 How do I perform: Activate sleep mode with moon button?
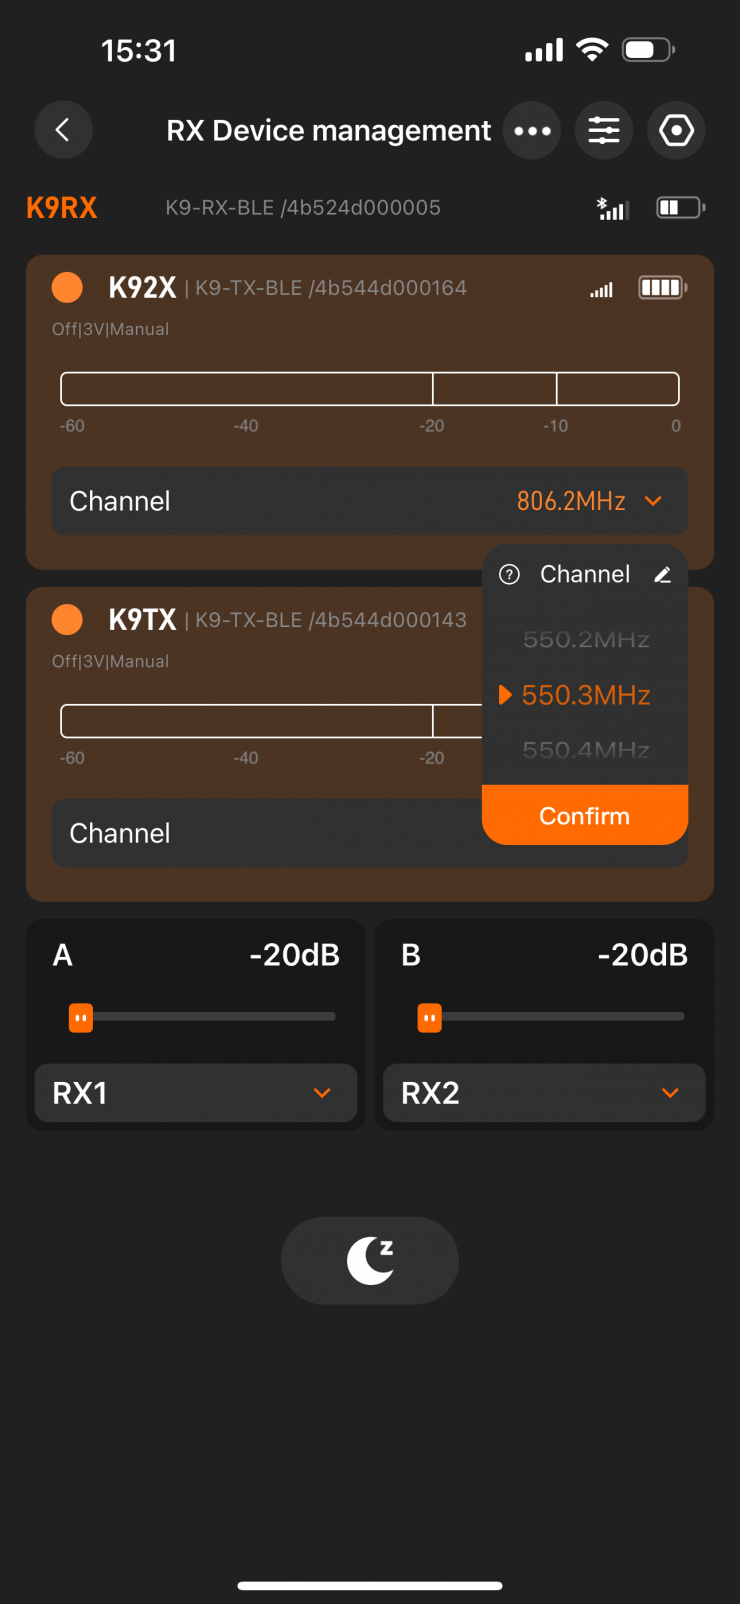370,1260
